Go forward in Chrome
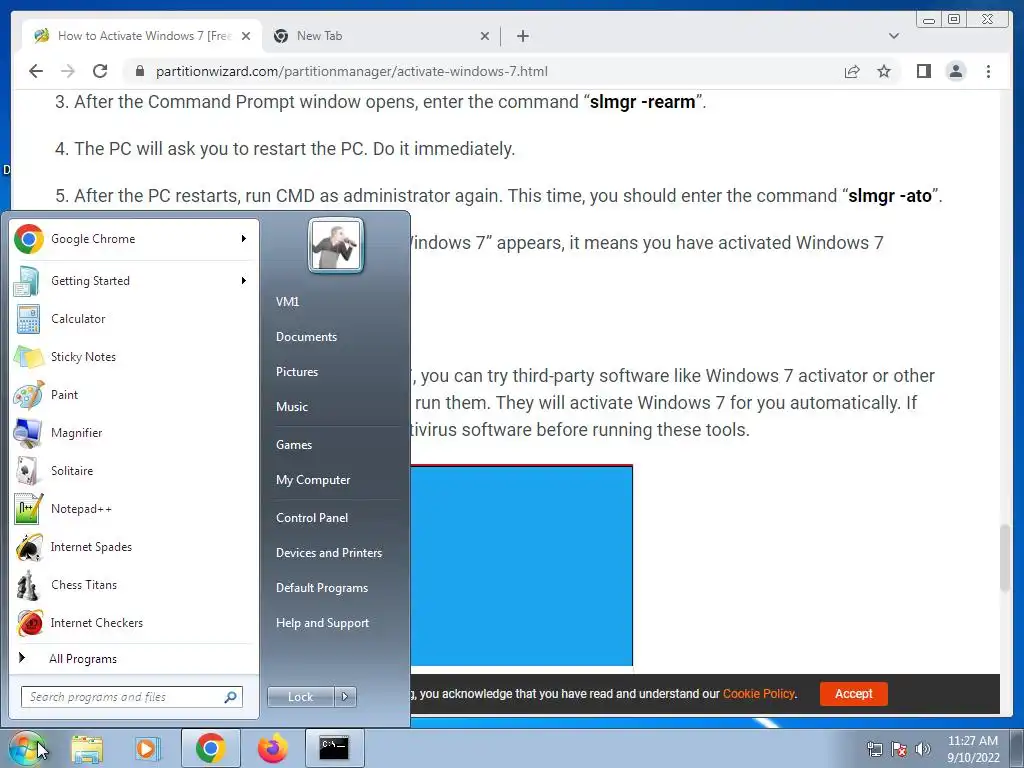 (68, 71)
